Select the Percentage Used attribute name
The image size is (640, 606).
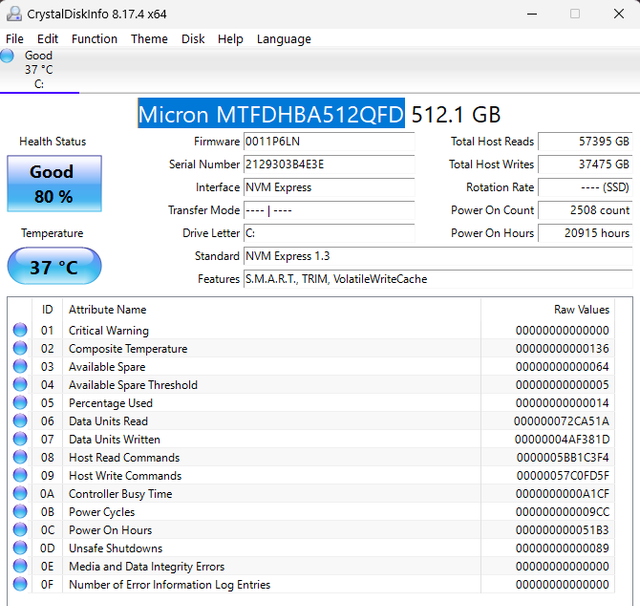pyautogui.click(x=111, y=403)
